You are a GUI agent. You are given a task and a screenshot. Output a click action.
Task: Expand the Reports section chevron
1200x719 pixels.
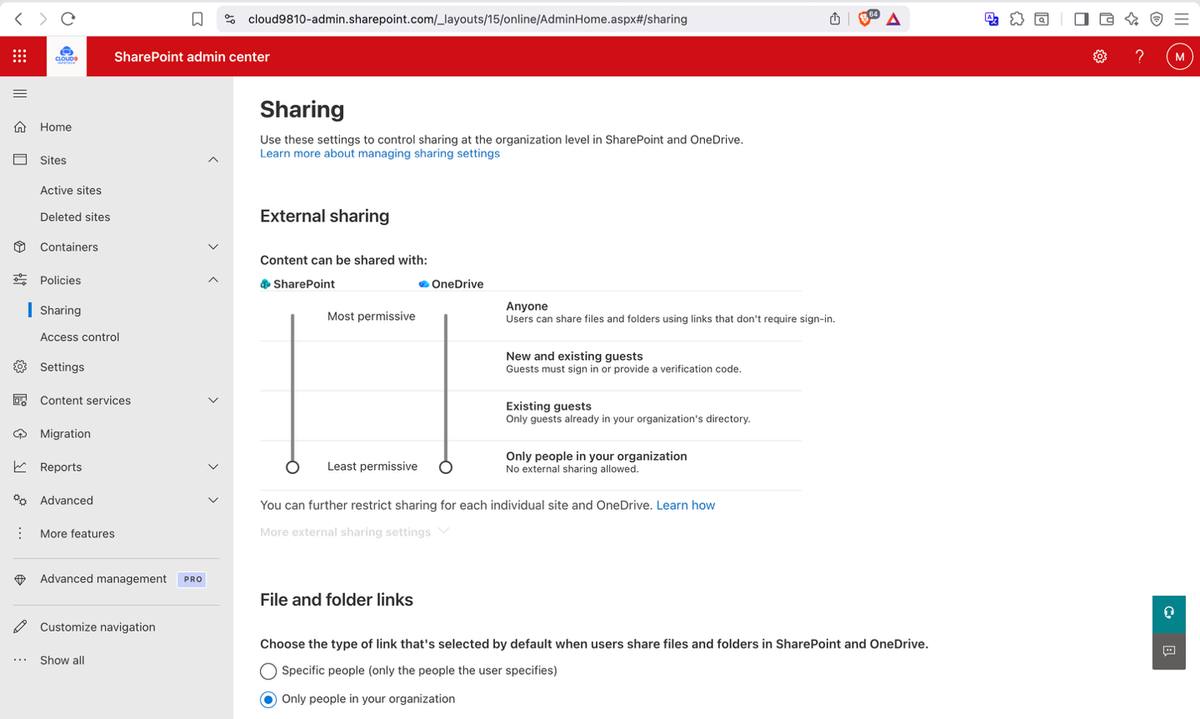(x=213, y=467)
